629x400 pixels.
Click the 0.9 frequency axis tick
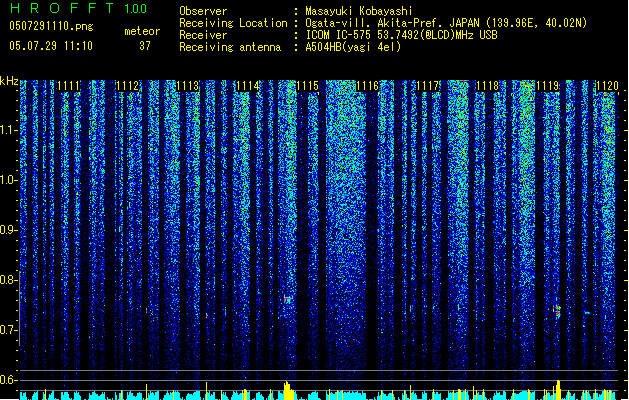coord(8,230)
